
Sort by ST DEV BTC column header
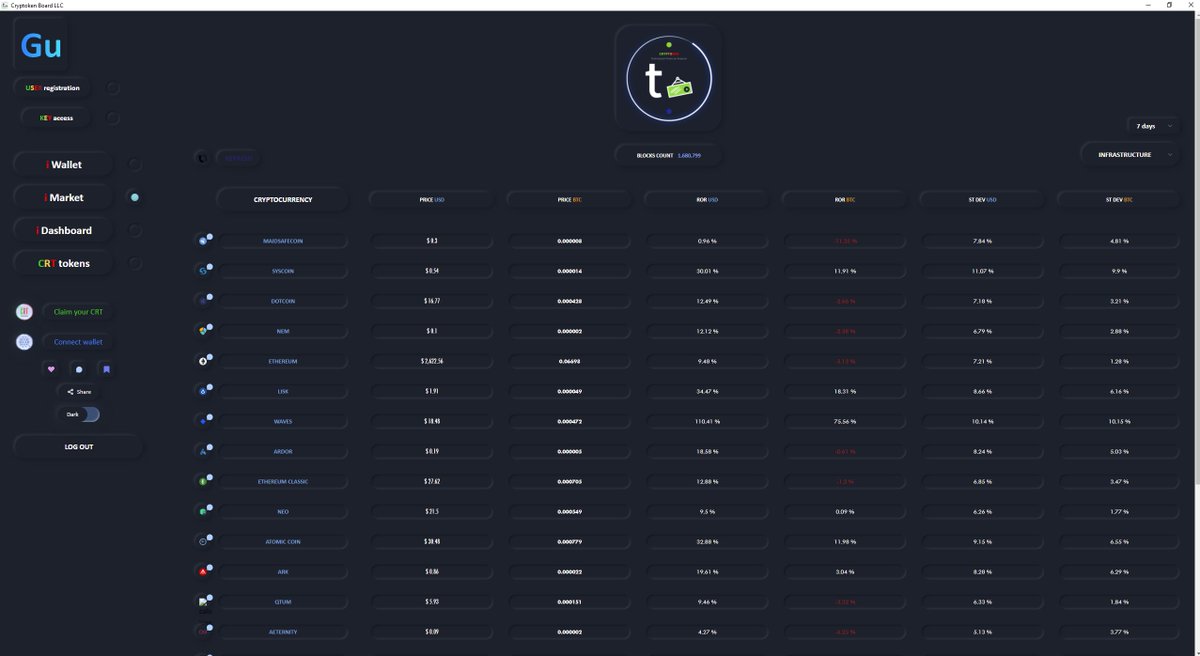point(1120,200)
